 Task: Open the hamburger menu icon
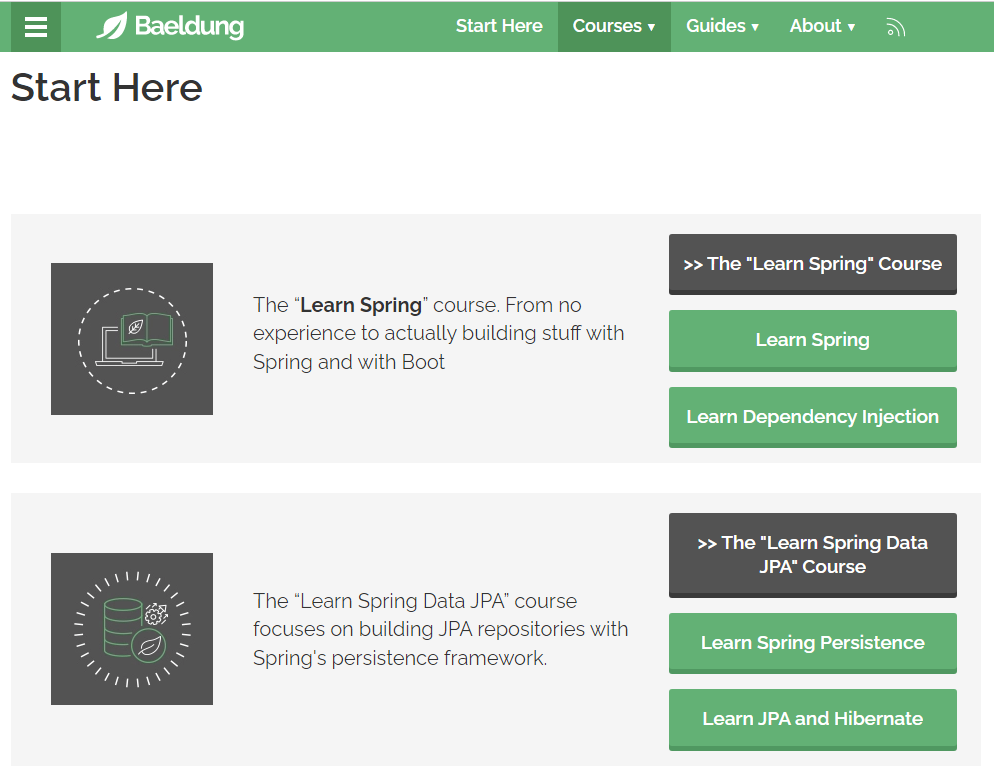coord(36,27)
